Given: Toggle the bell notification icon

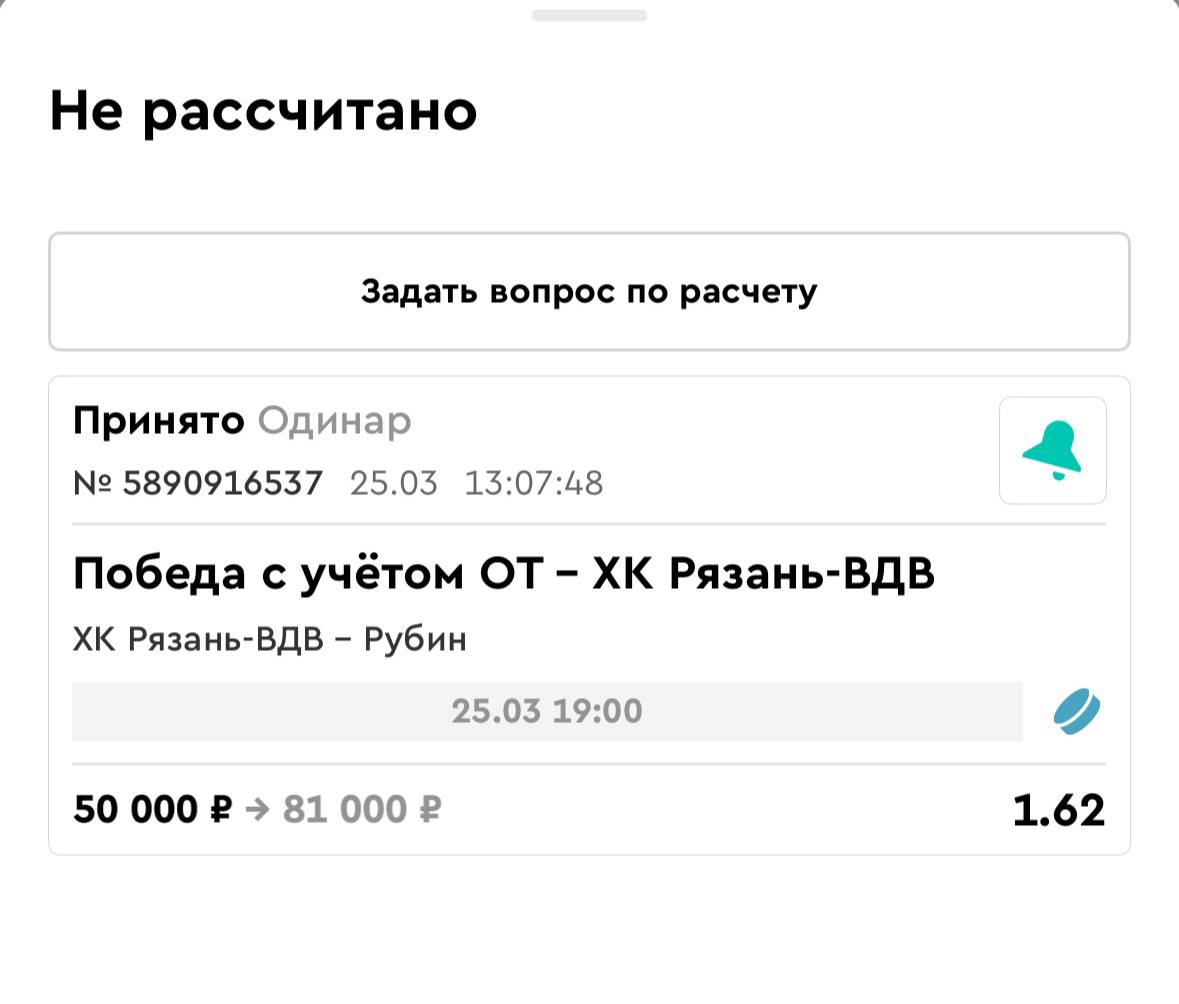Looking at the screenshot, I should coord(1052,451).
